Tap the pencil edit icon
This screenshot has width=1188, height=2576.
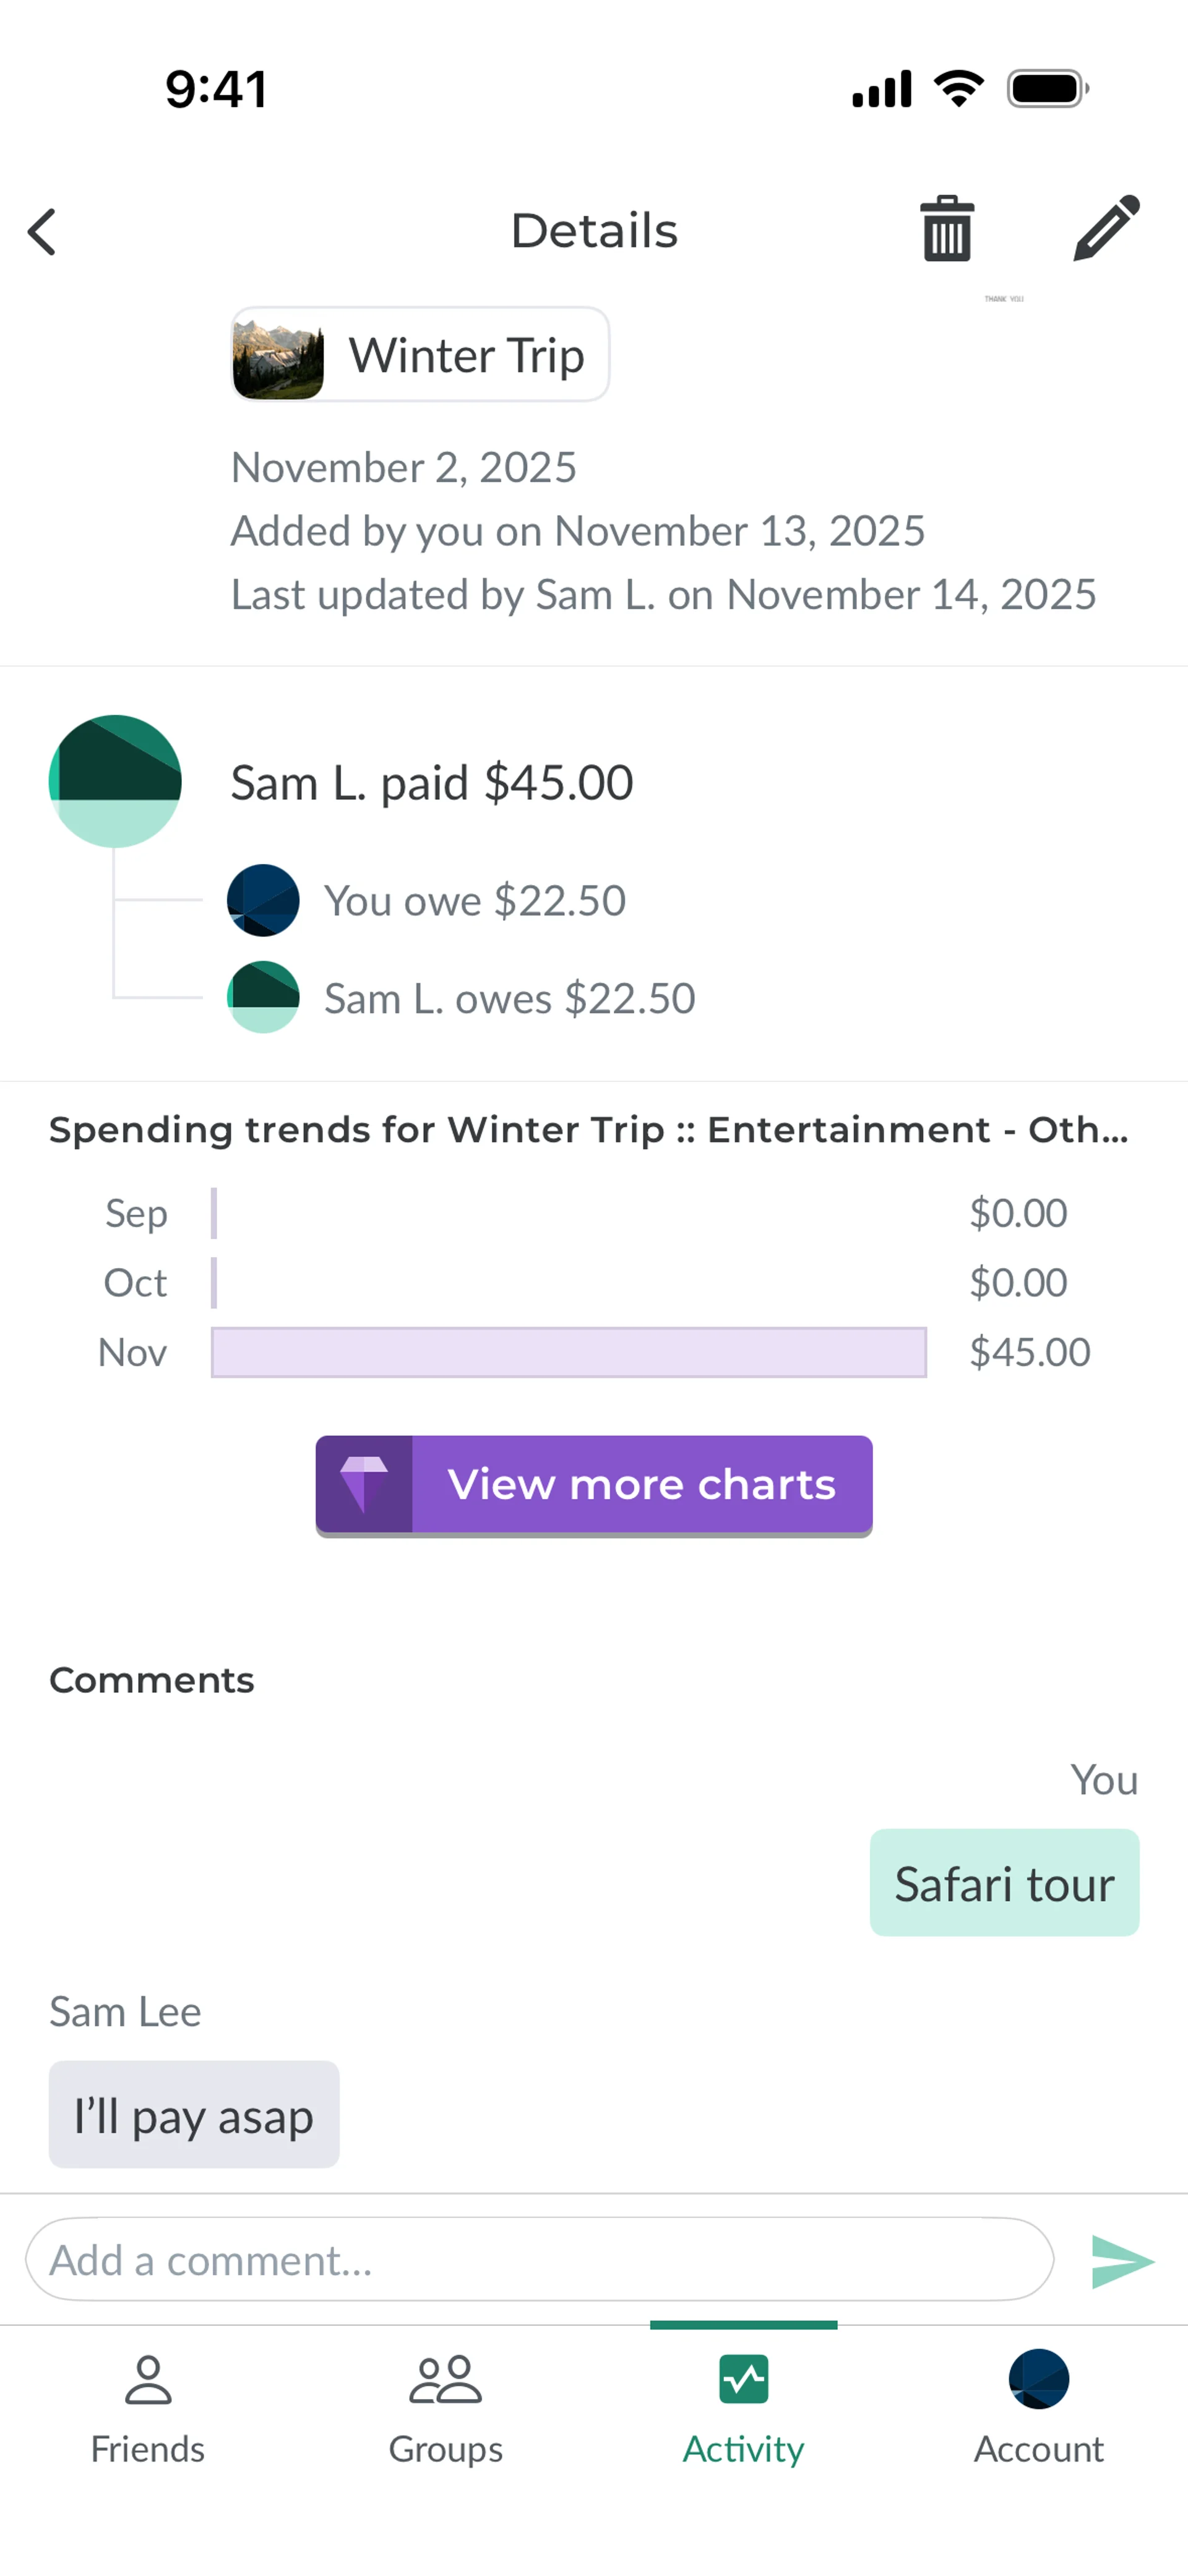click(1106, 229)
